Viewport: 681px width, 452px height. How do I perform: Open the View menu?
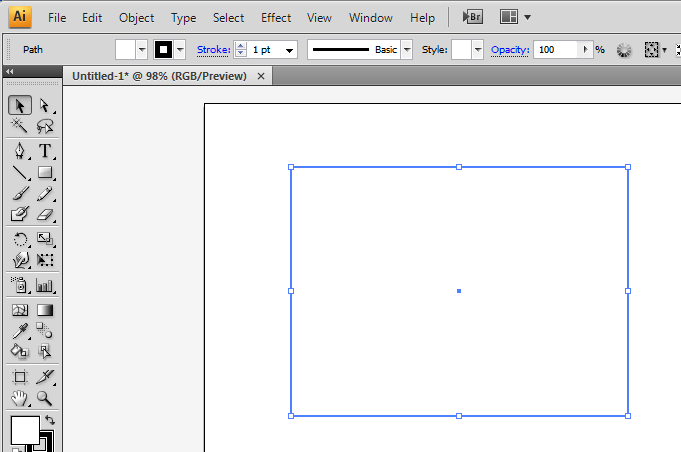coord(319,18)
